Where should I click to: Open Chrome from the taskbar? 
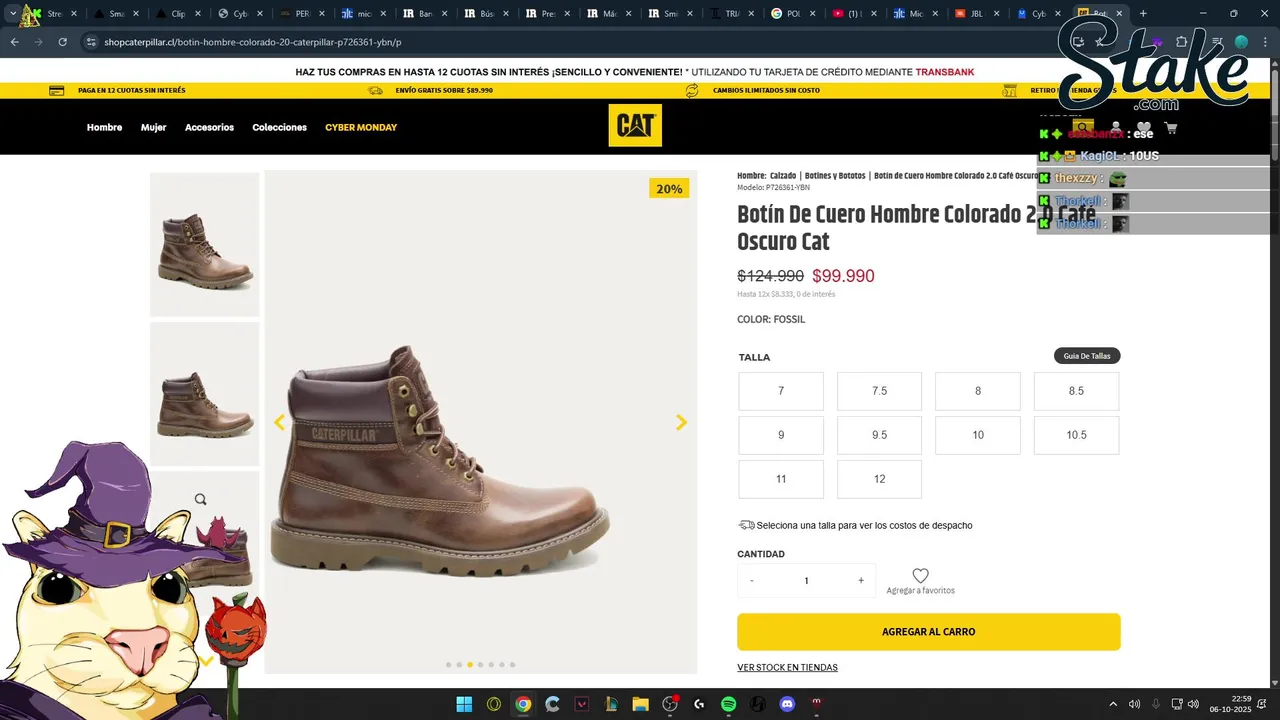pos(523,704)
